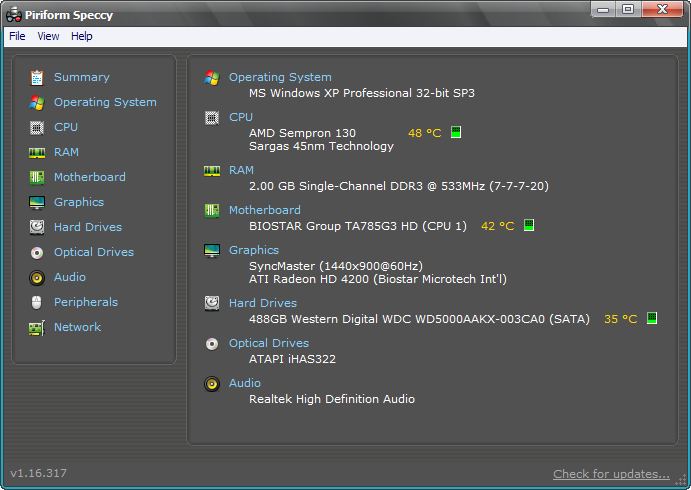Open the Operating System heading in summary

(280, 77)
